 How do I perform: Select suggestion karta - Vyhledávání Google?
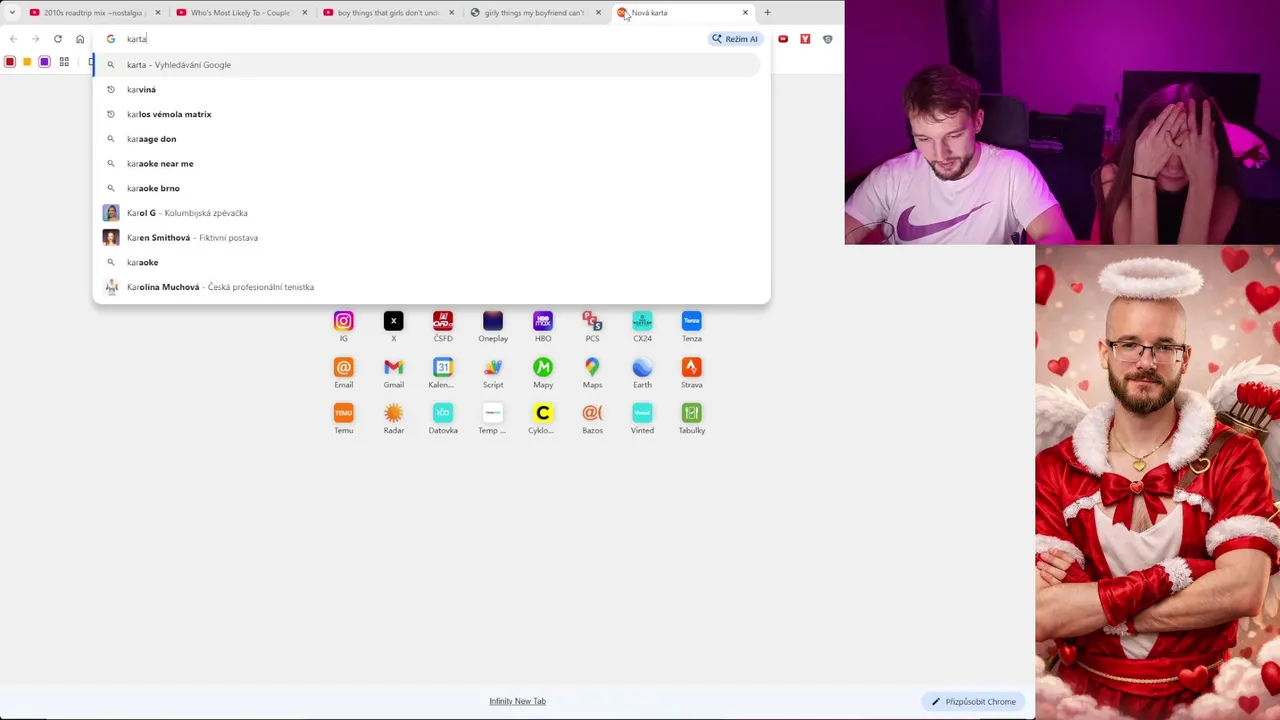tap(428, 65)
